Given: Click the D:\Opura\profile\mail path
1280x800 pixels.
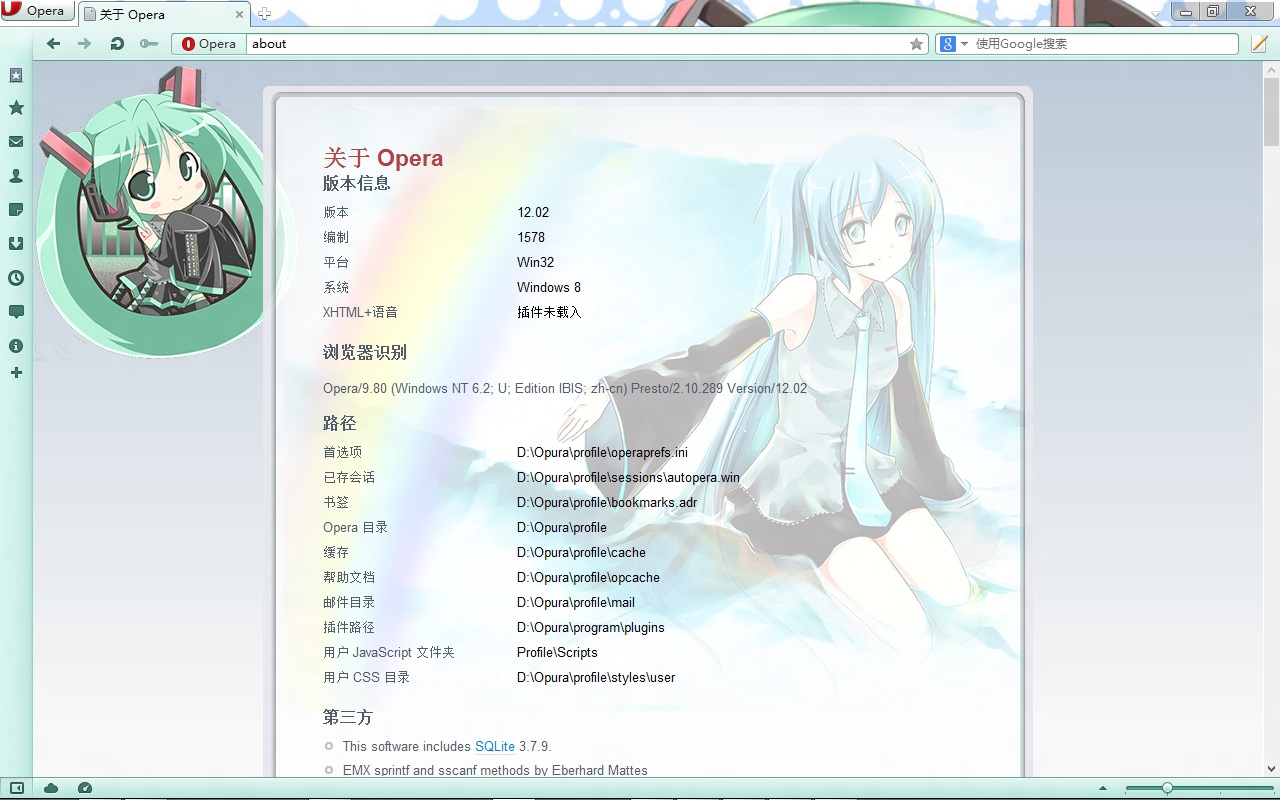Looking at the screenshot, I should (x=576, y=602).
